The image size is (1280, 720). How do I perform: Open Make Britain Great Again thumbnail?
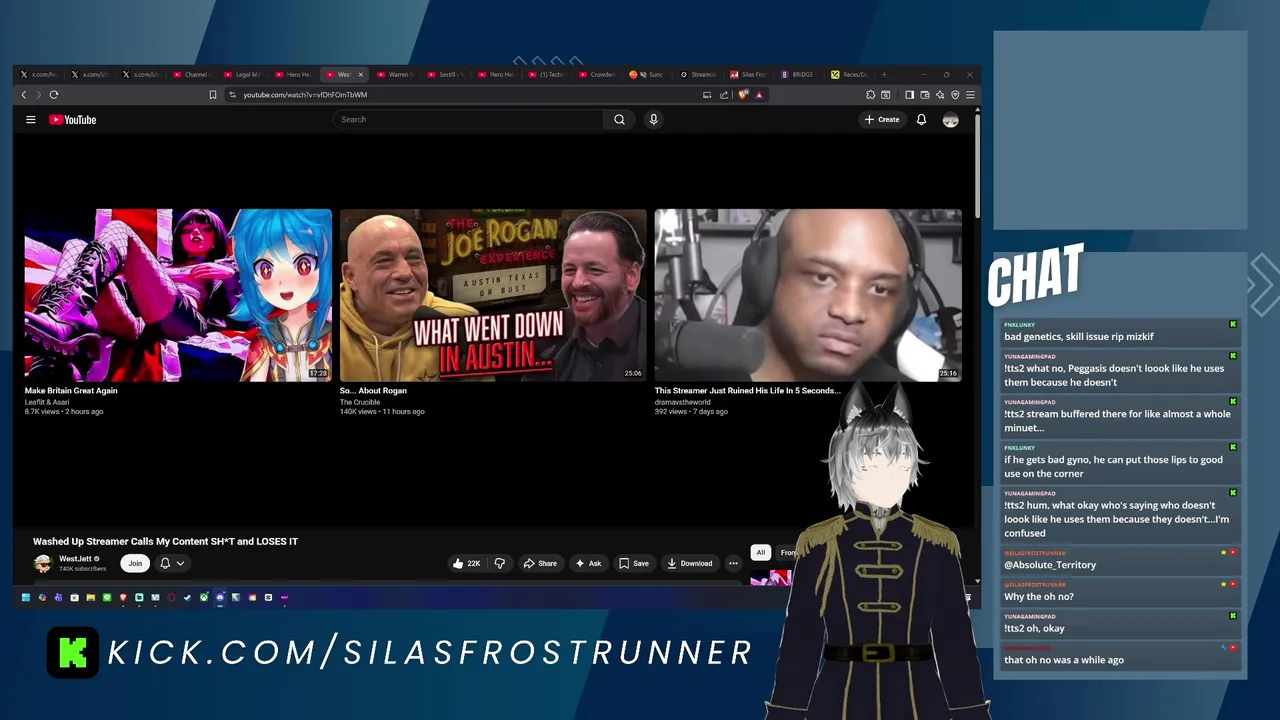(178, 295)
